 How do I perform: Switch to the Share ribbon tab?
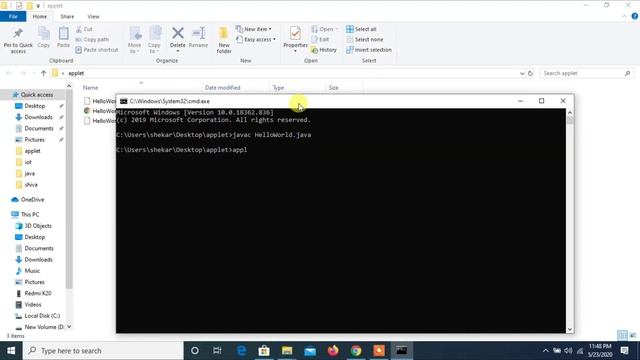(67, 16)
